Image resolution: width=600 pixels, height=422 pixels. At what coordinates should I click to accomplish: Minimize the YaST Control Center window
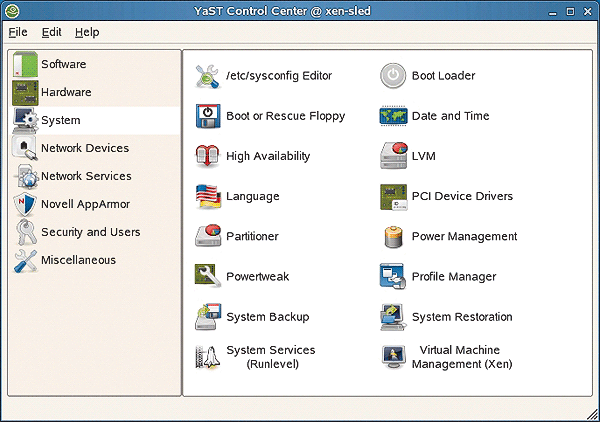tap(552, 12)
